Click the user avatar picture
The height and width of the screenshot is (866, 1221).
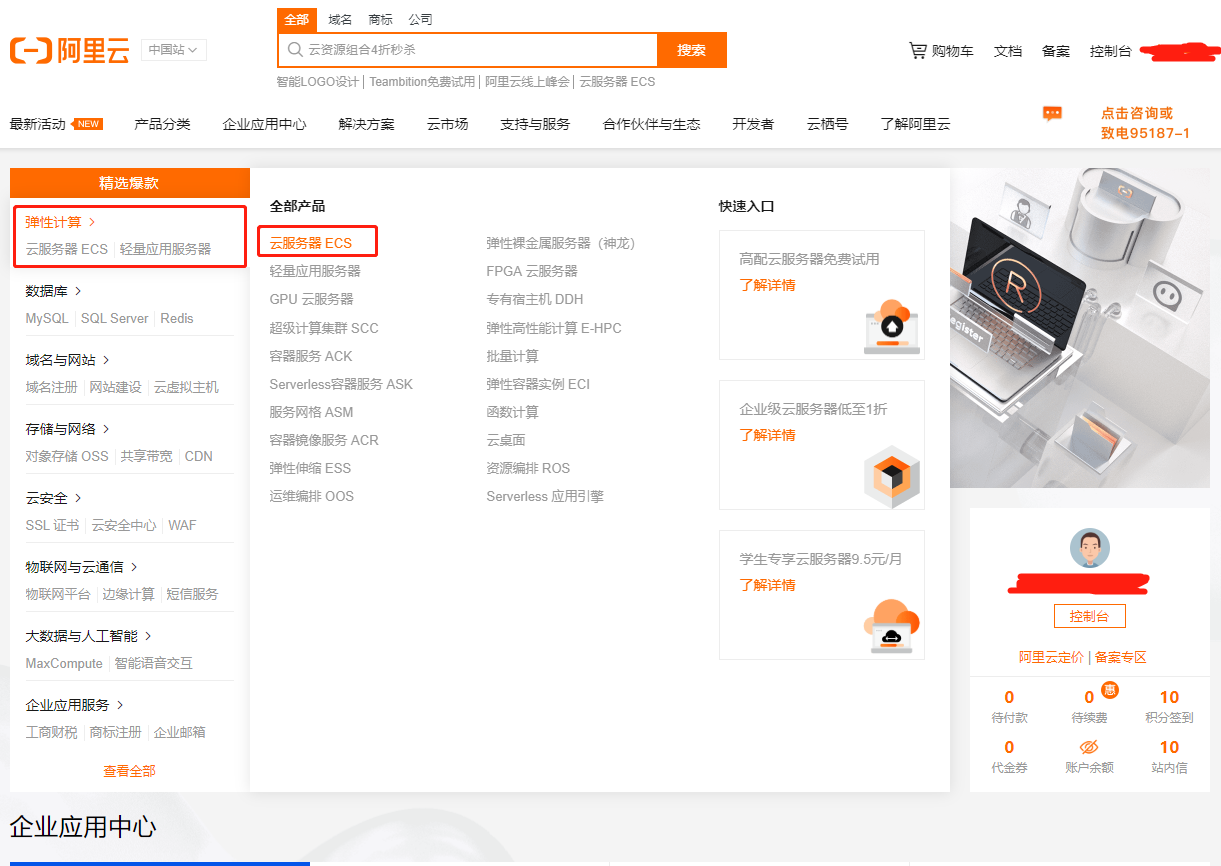point(1090,548)
